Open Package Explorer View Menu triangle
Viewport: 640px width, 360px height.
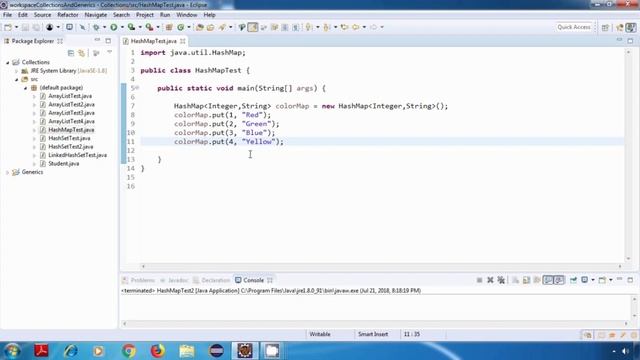point(109,53)
